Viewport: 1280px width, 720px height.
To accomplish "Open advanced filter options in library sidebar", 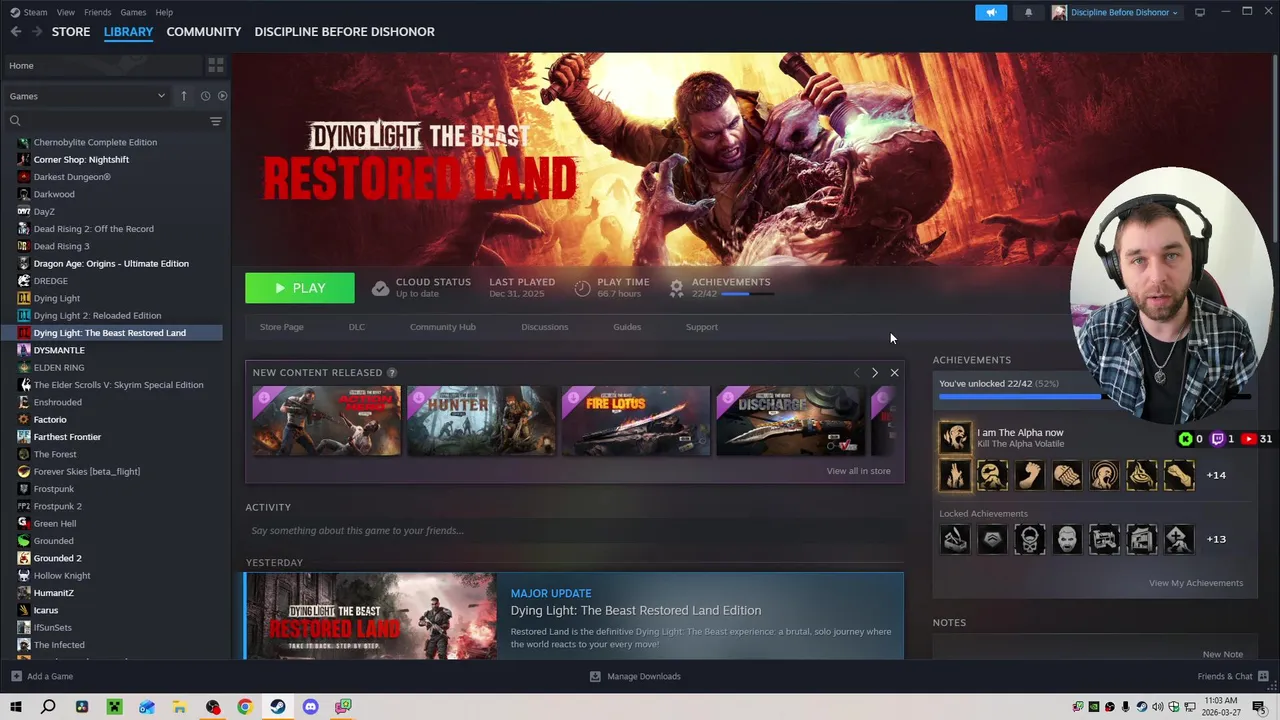I will point(215,121).
